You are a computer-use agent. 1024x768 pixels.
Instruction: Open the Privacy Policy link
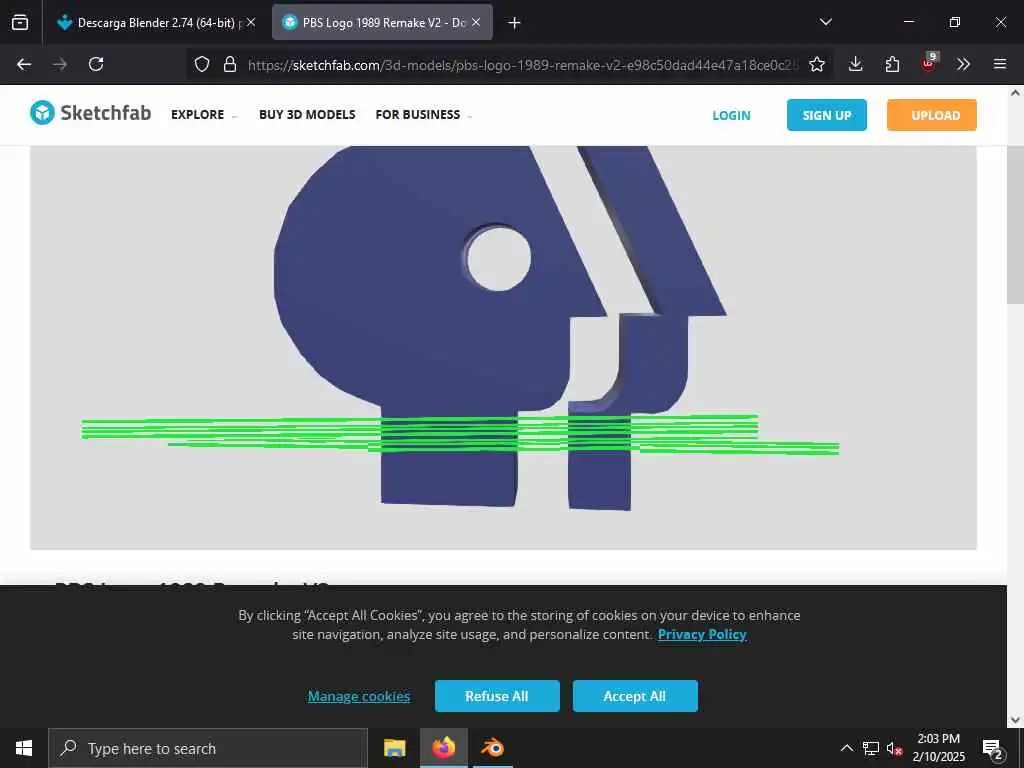click(702, 634)
